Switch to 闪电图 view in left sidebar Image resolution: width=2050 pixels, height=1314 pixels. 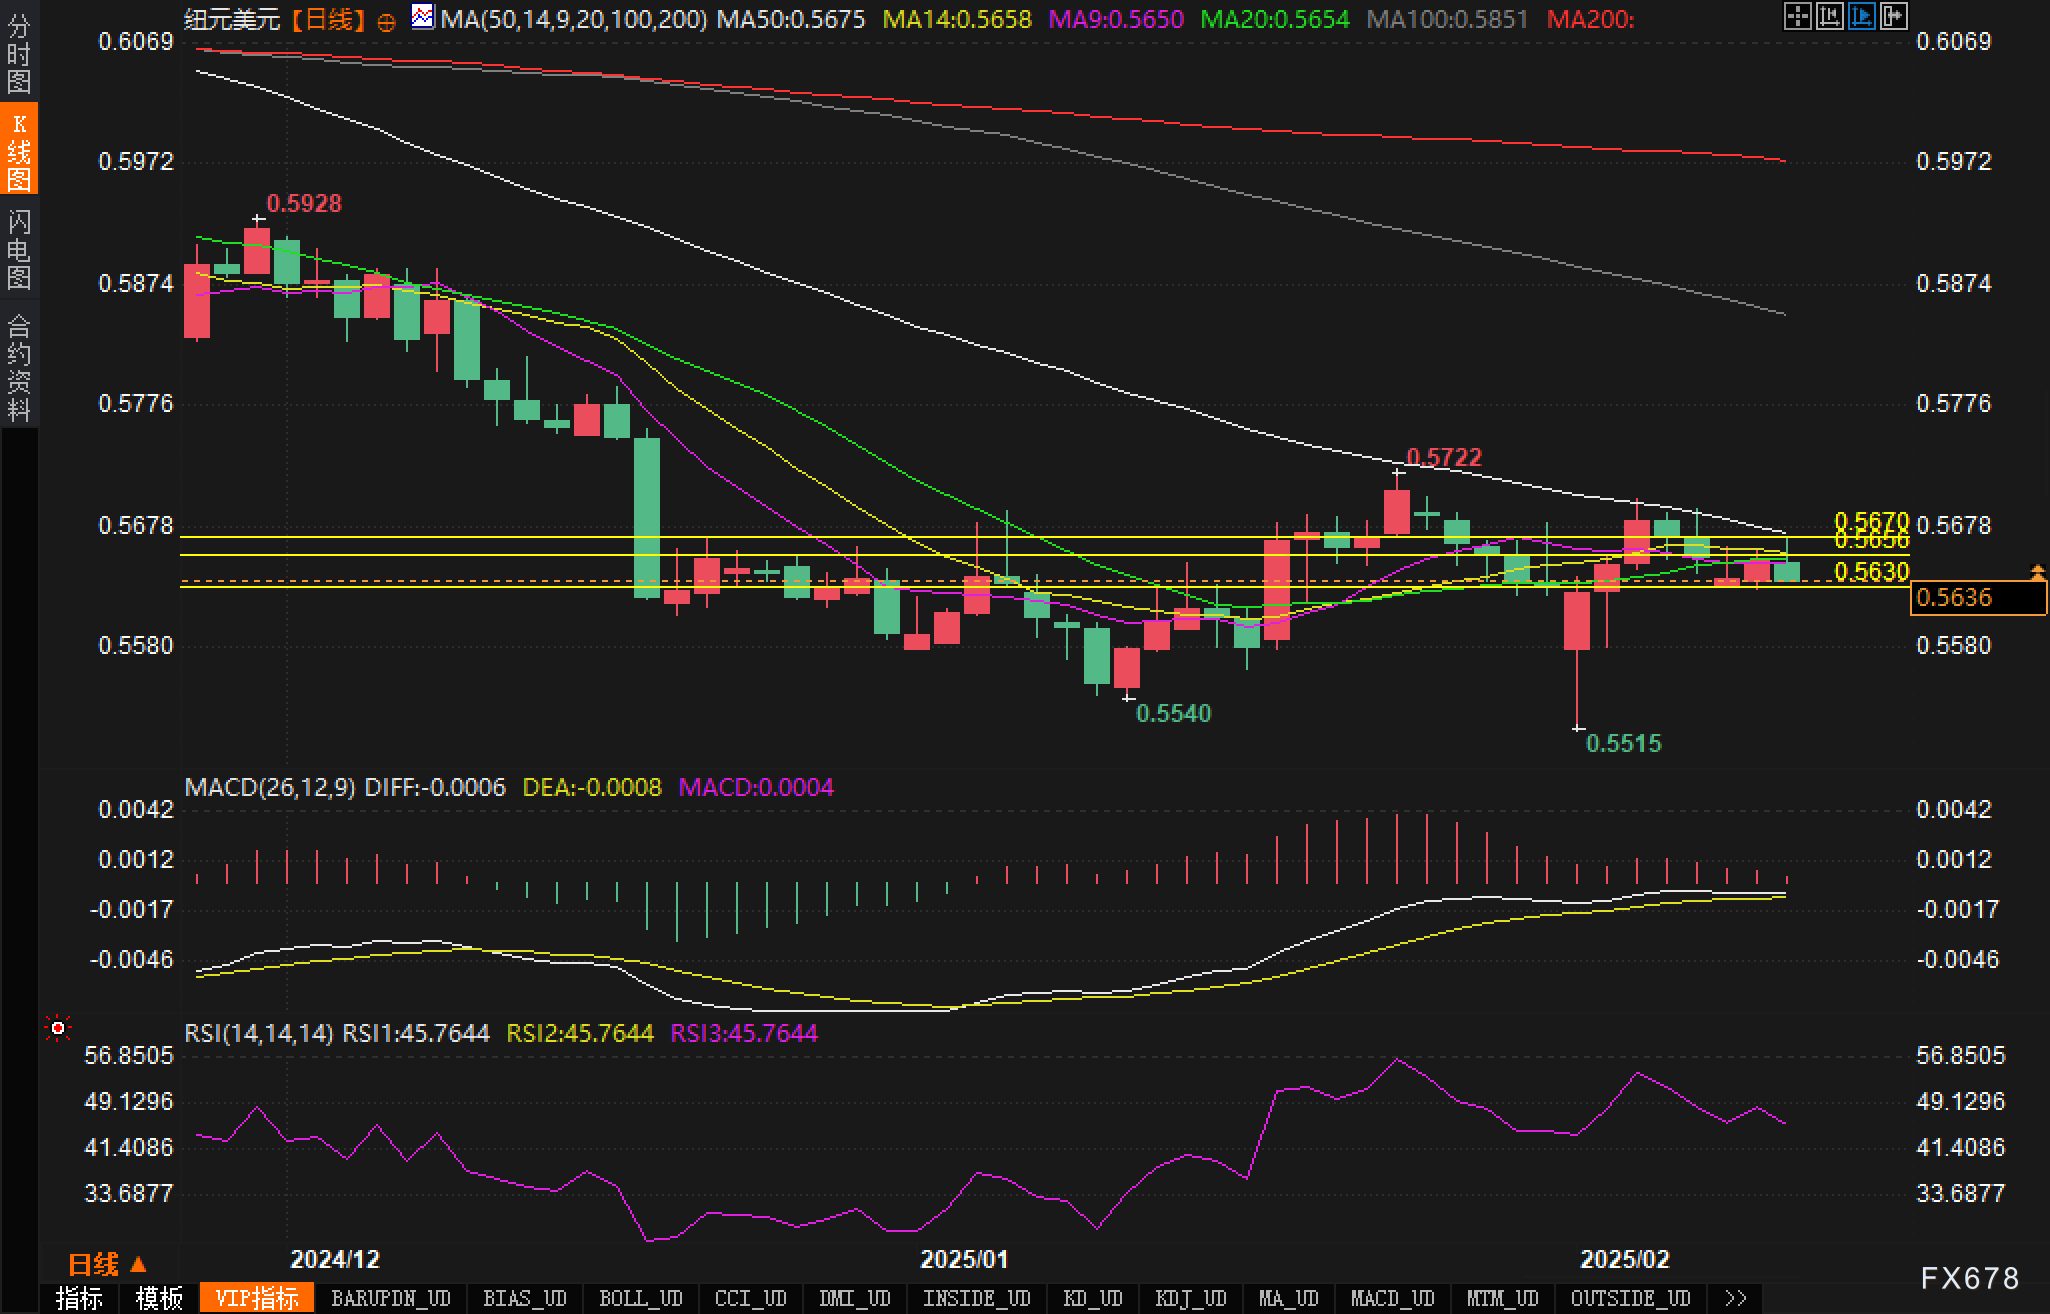click(18, 250)
